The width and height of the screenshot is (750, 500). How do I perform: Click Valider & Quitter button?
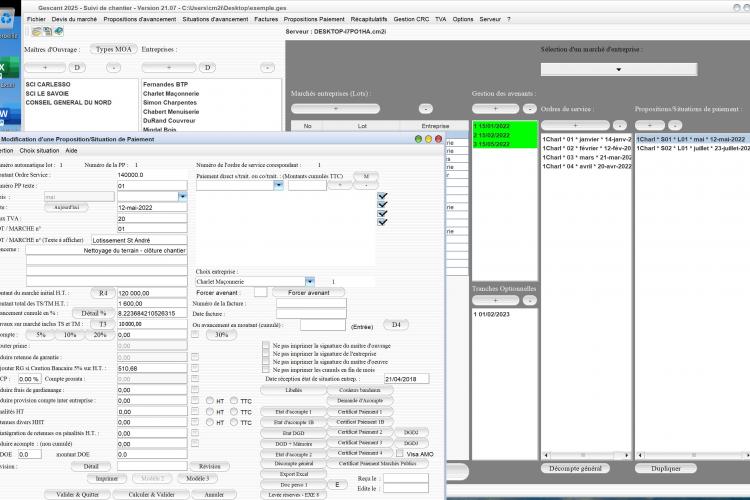click(77, 494)
